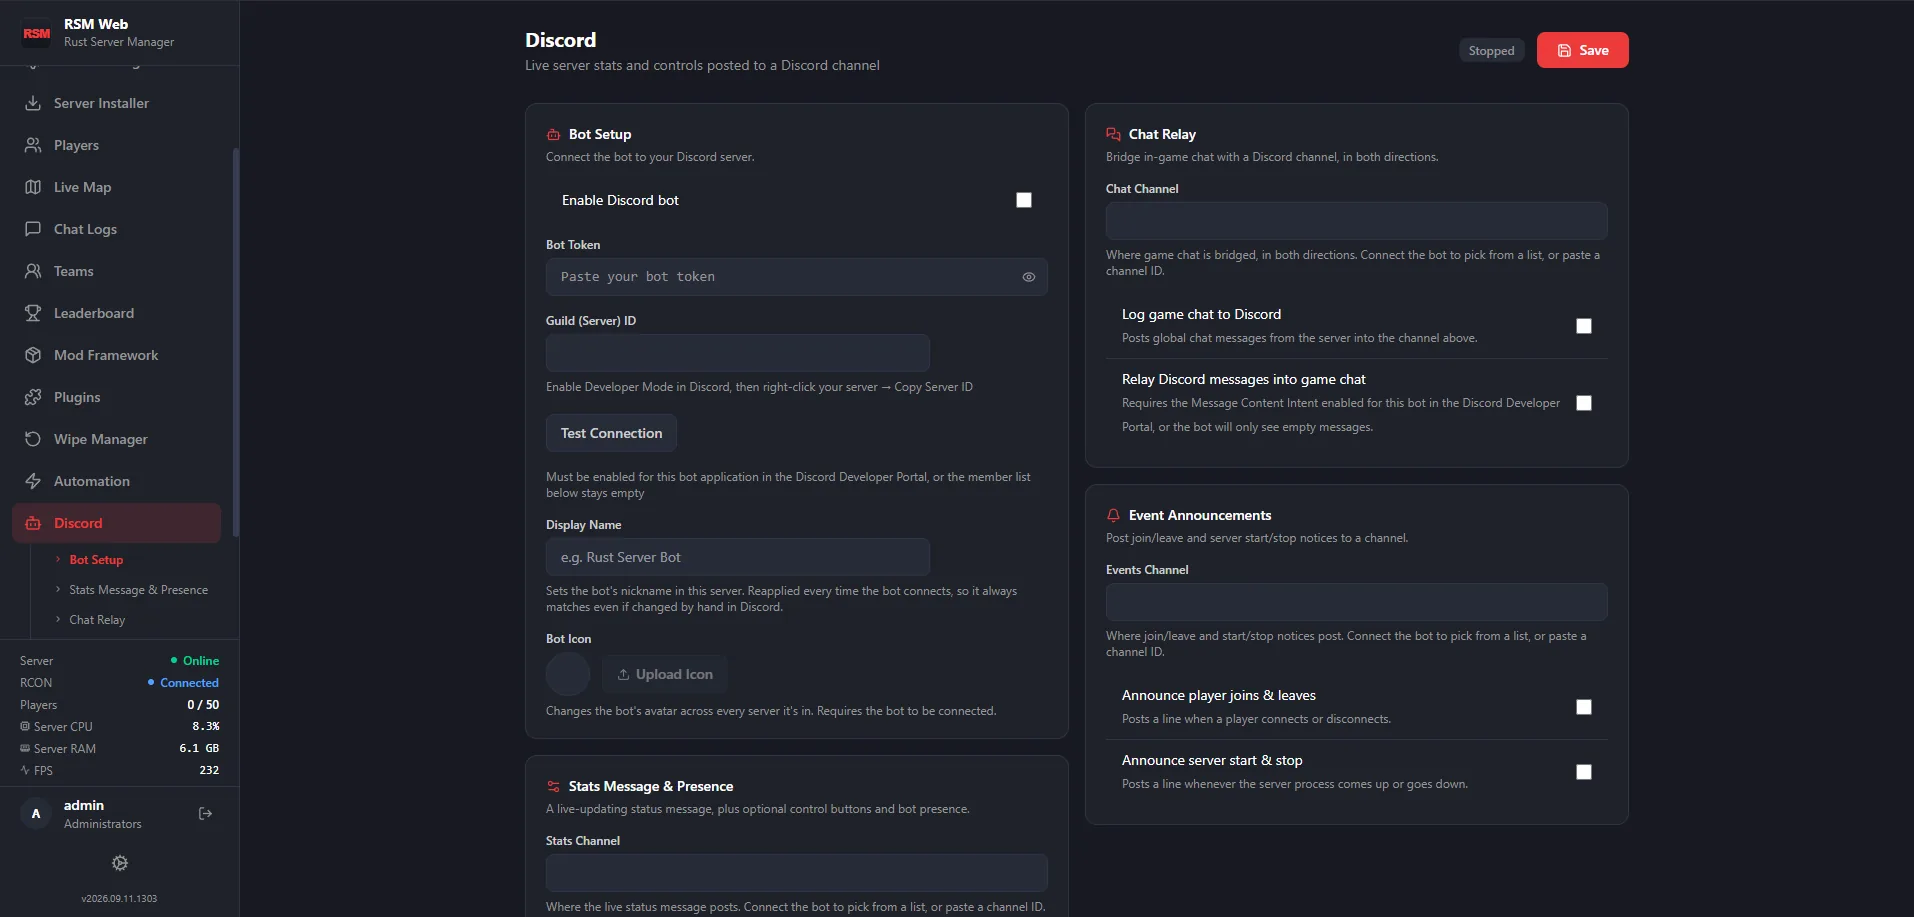The height and width of the screenshot is (917, 1914).
Task: Open the Teams page
Action: [x=117, y=271]
